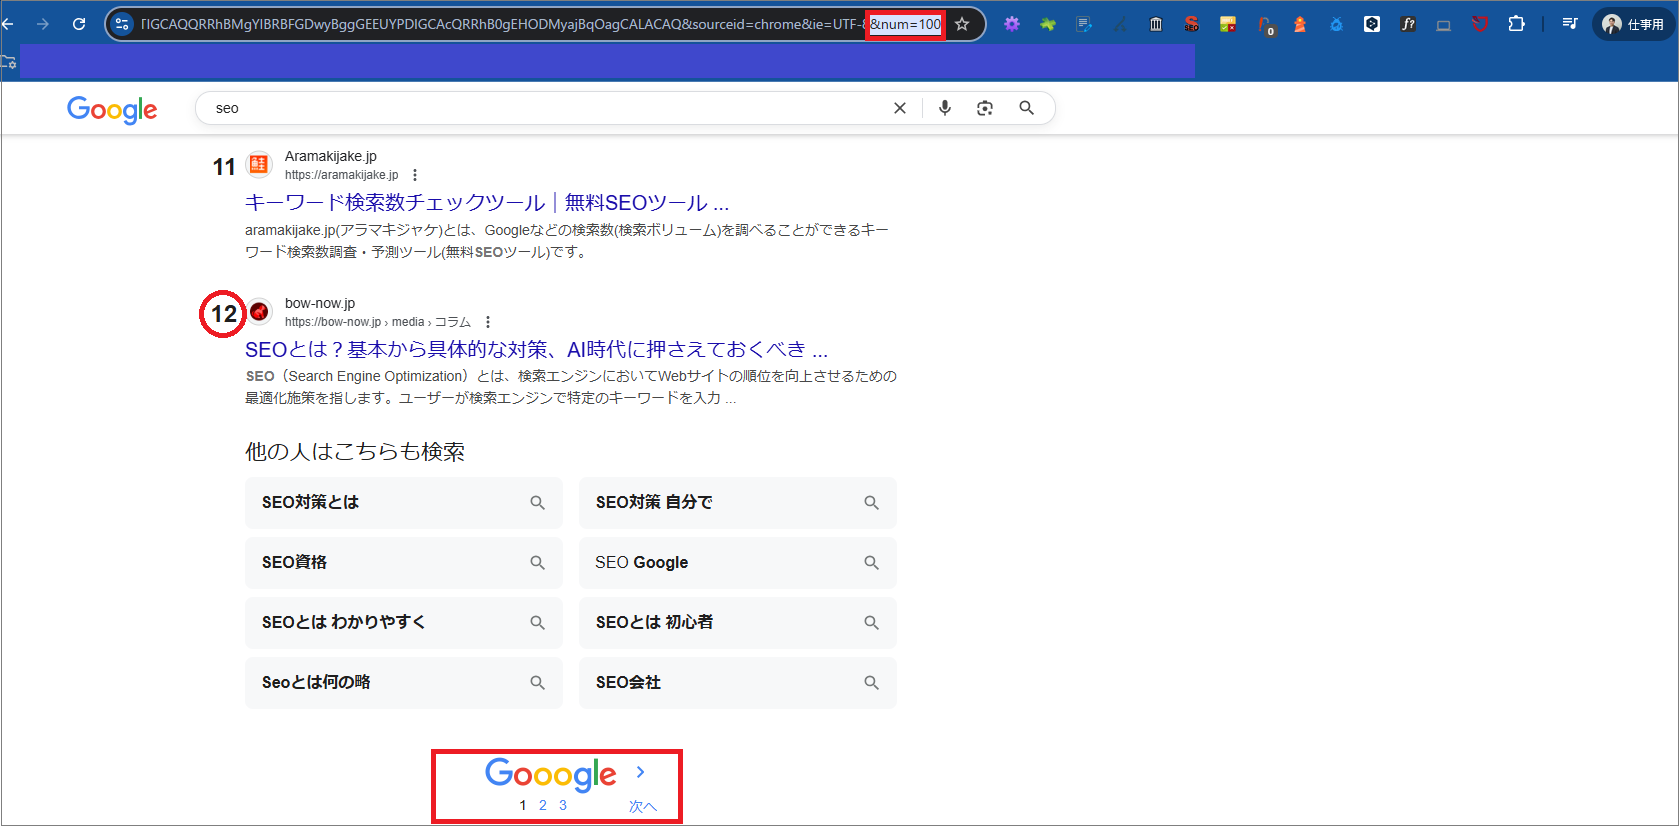Go to results page 2
This screenshot has height=826, width=1679.
[x=543, y=805]
